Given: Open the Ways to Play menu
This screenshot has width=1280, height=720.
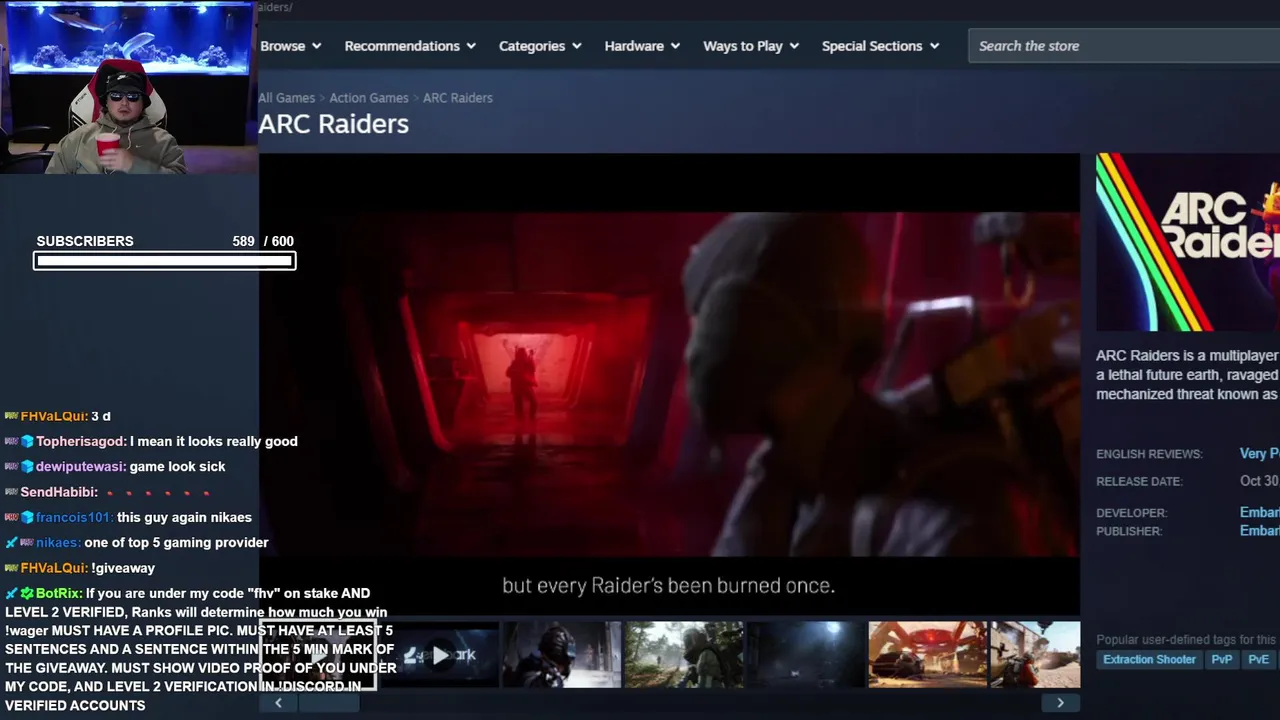Looking at the screenshot, I should pos(751,46).
